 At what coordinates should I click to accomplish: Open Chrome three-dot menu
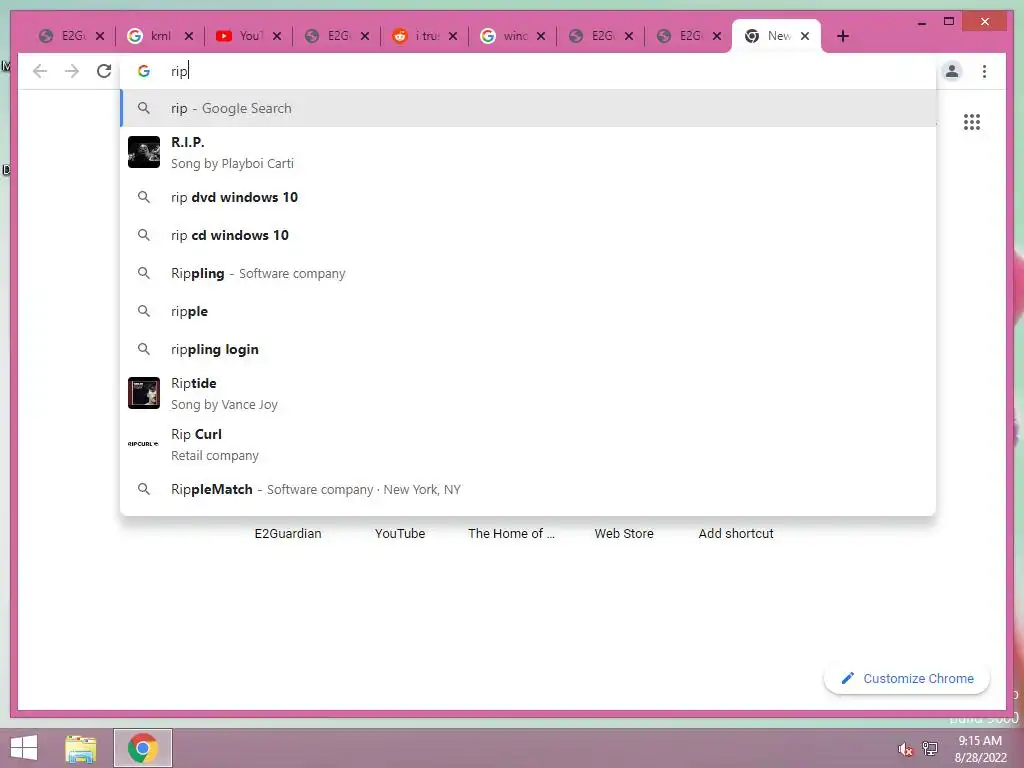pos(984,71)
